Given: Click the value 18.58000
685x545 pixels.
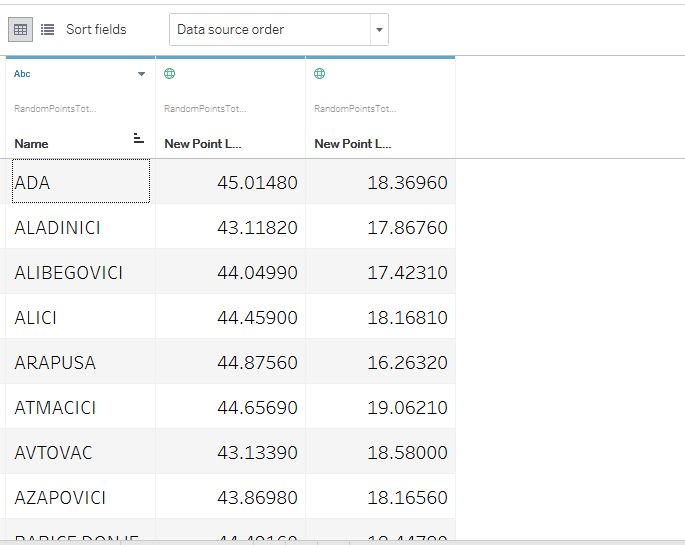Looking at the screenshot, I should coord(407,452).
